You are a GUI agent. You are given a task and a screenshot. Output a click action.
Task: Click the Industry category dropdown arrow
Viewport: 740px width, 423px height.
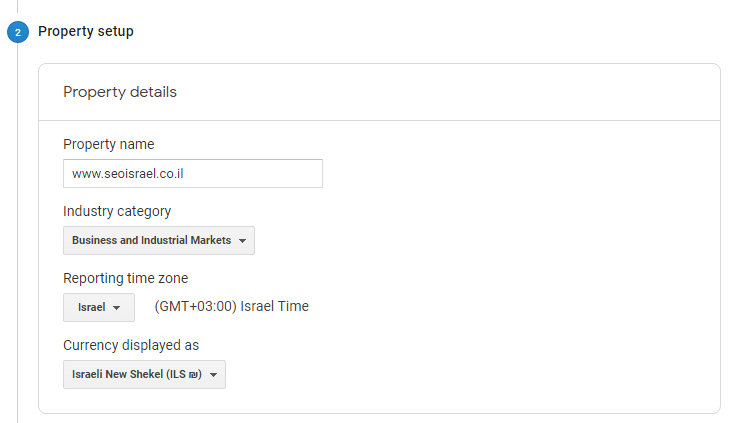pyautogui.click(x=242, y=241)
